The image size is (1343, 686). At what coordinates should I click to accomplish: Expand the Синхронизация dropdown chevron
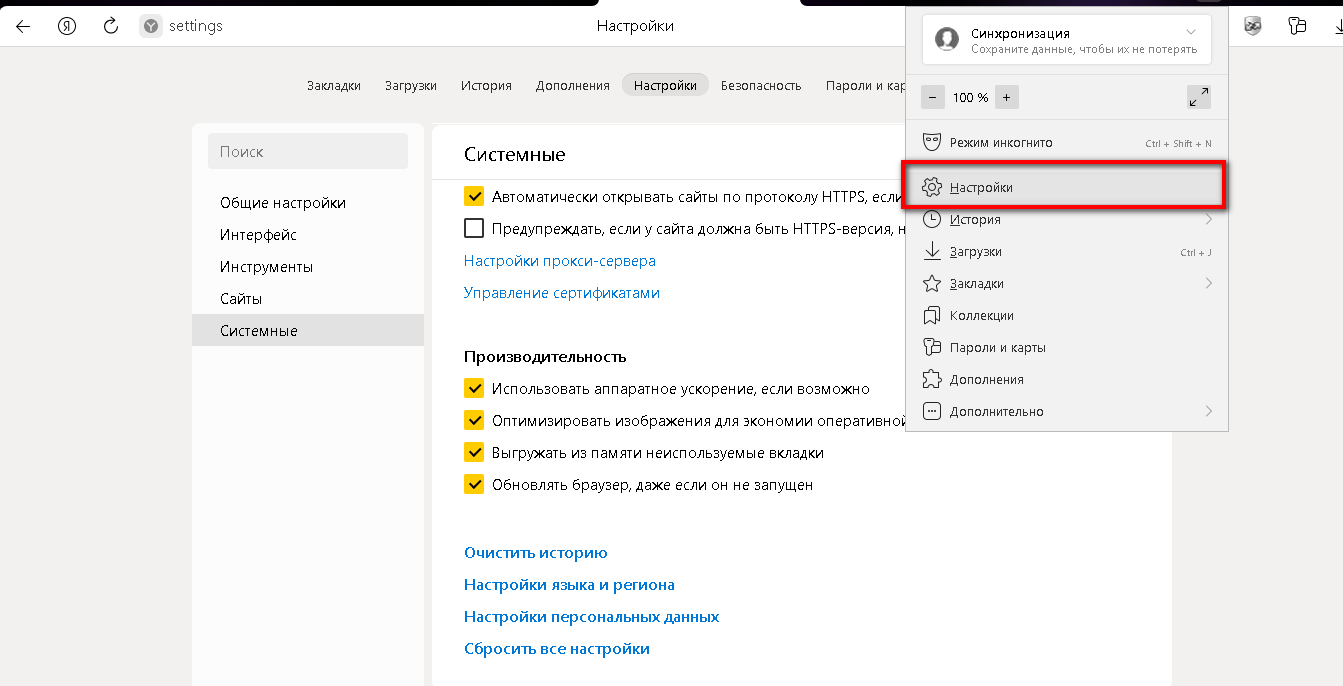[x=1190, y=33]
